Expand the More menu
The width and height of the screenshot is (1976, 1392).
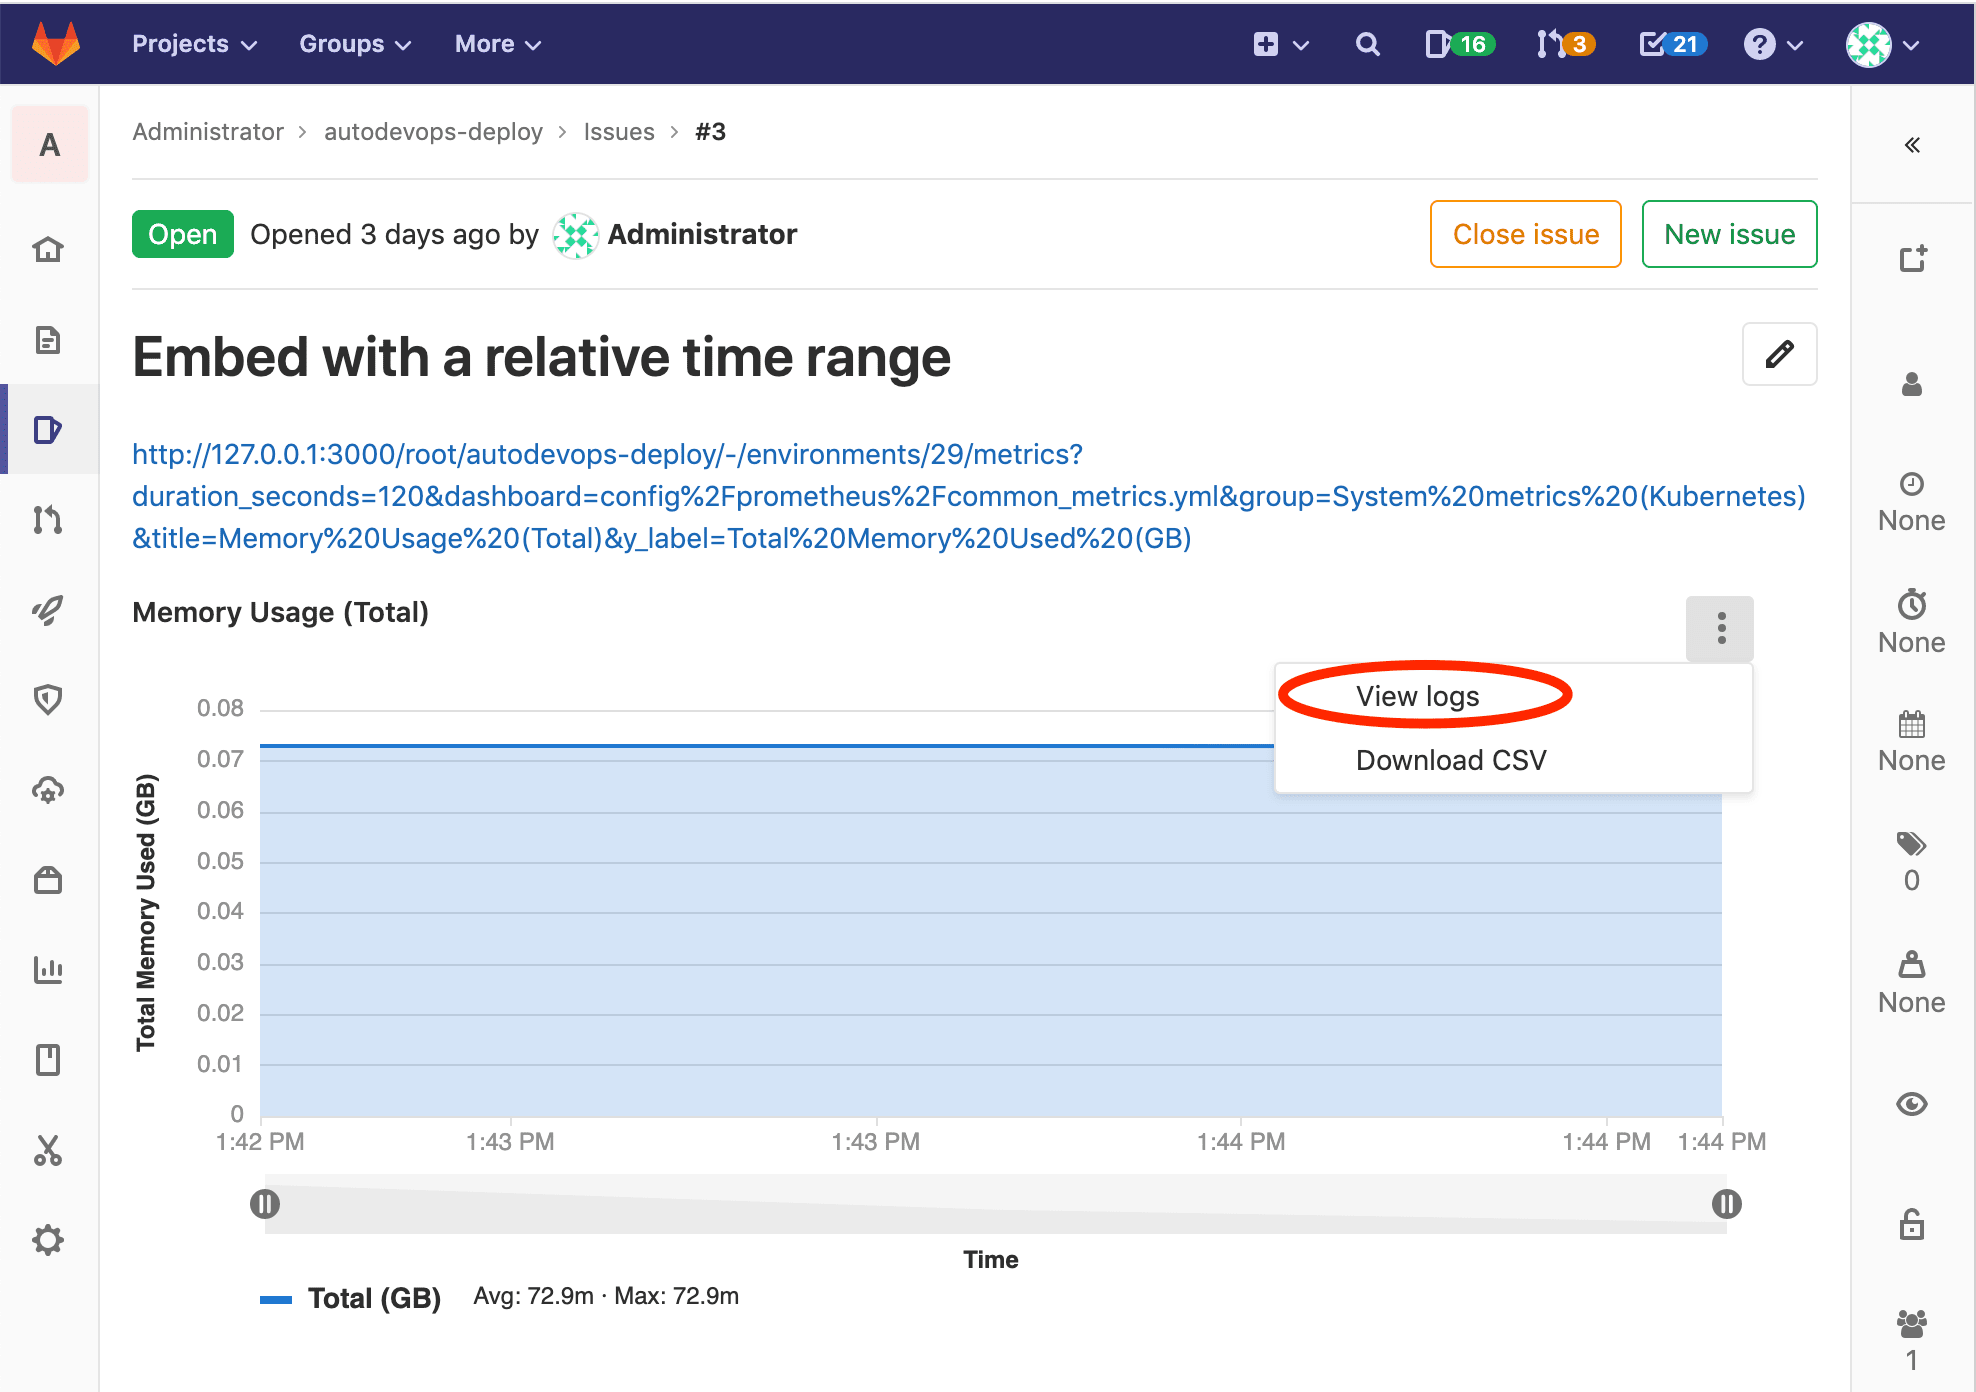tap(497, 43)
